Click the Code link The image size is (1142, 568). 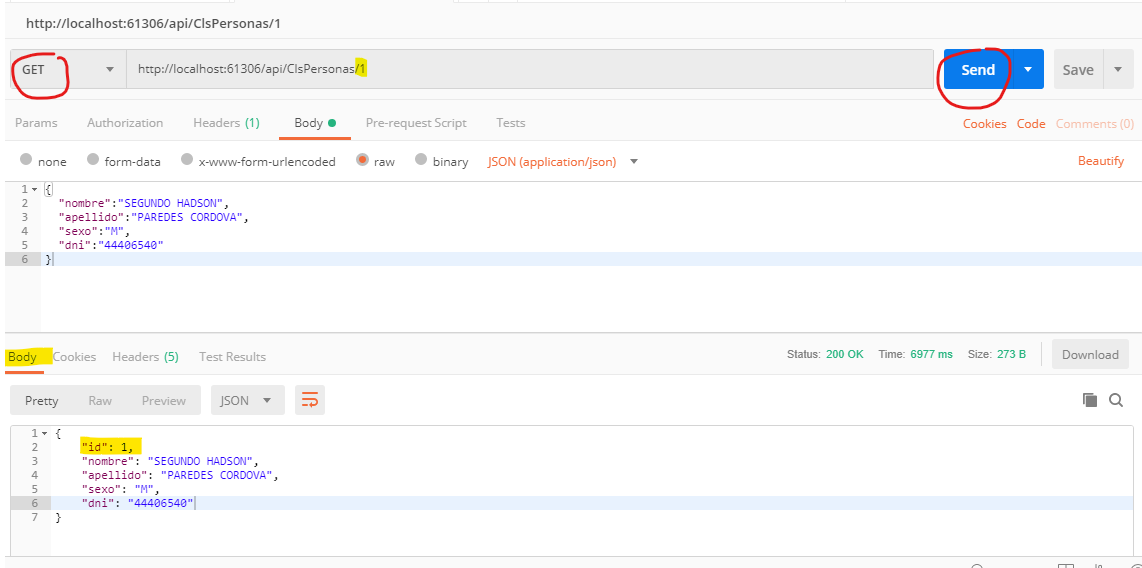(x=1031, y=124)
